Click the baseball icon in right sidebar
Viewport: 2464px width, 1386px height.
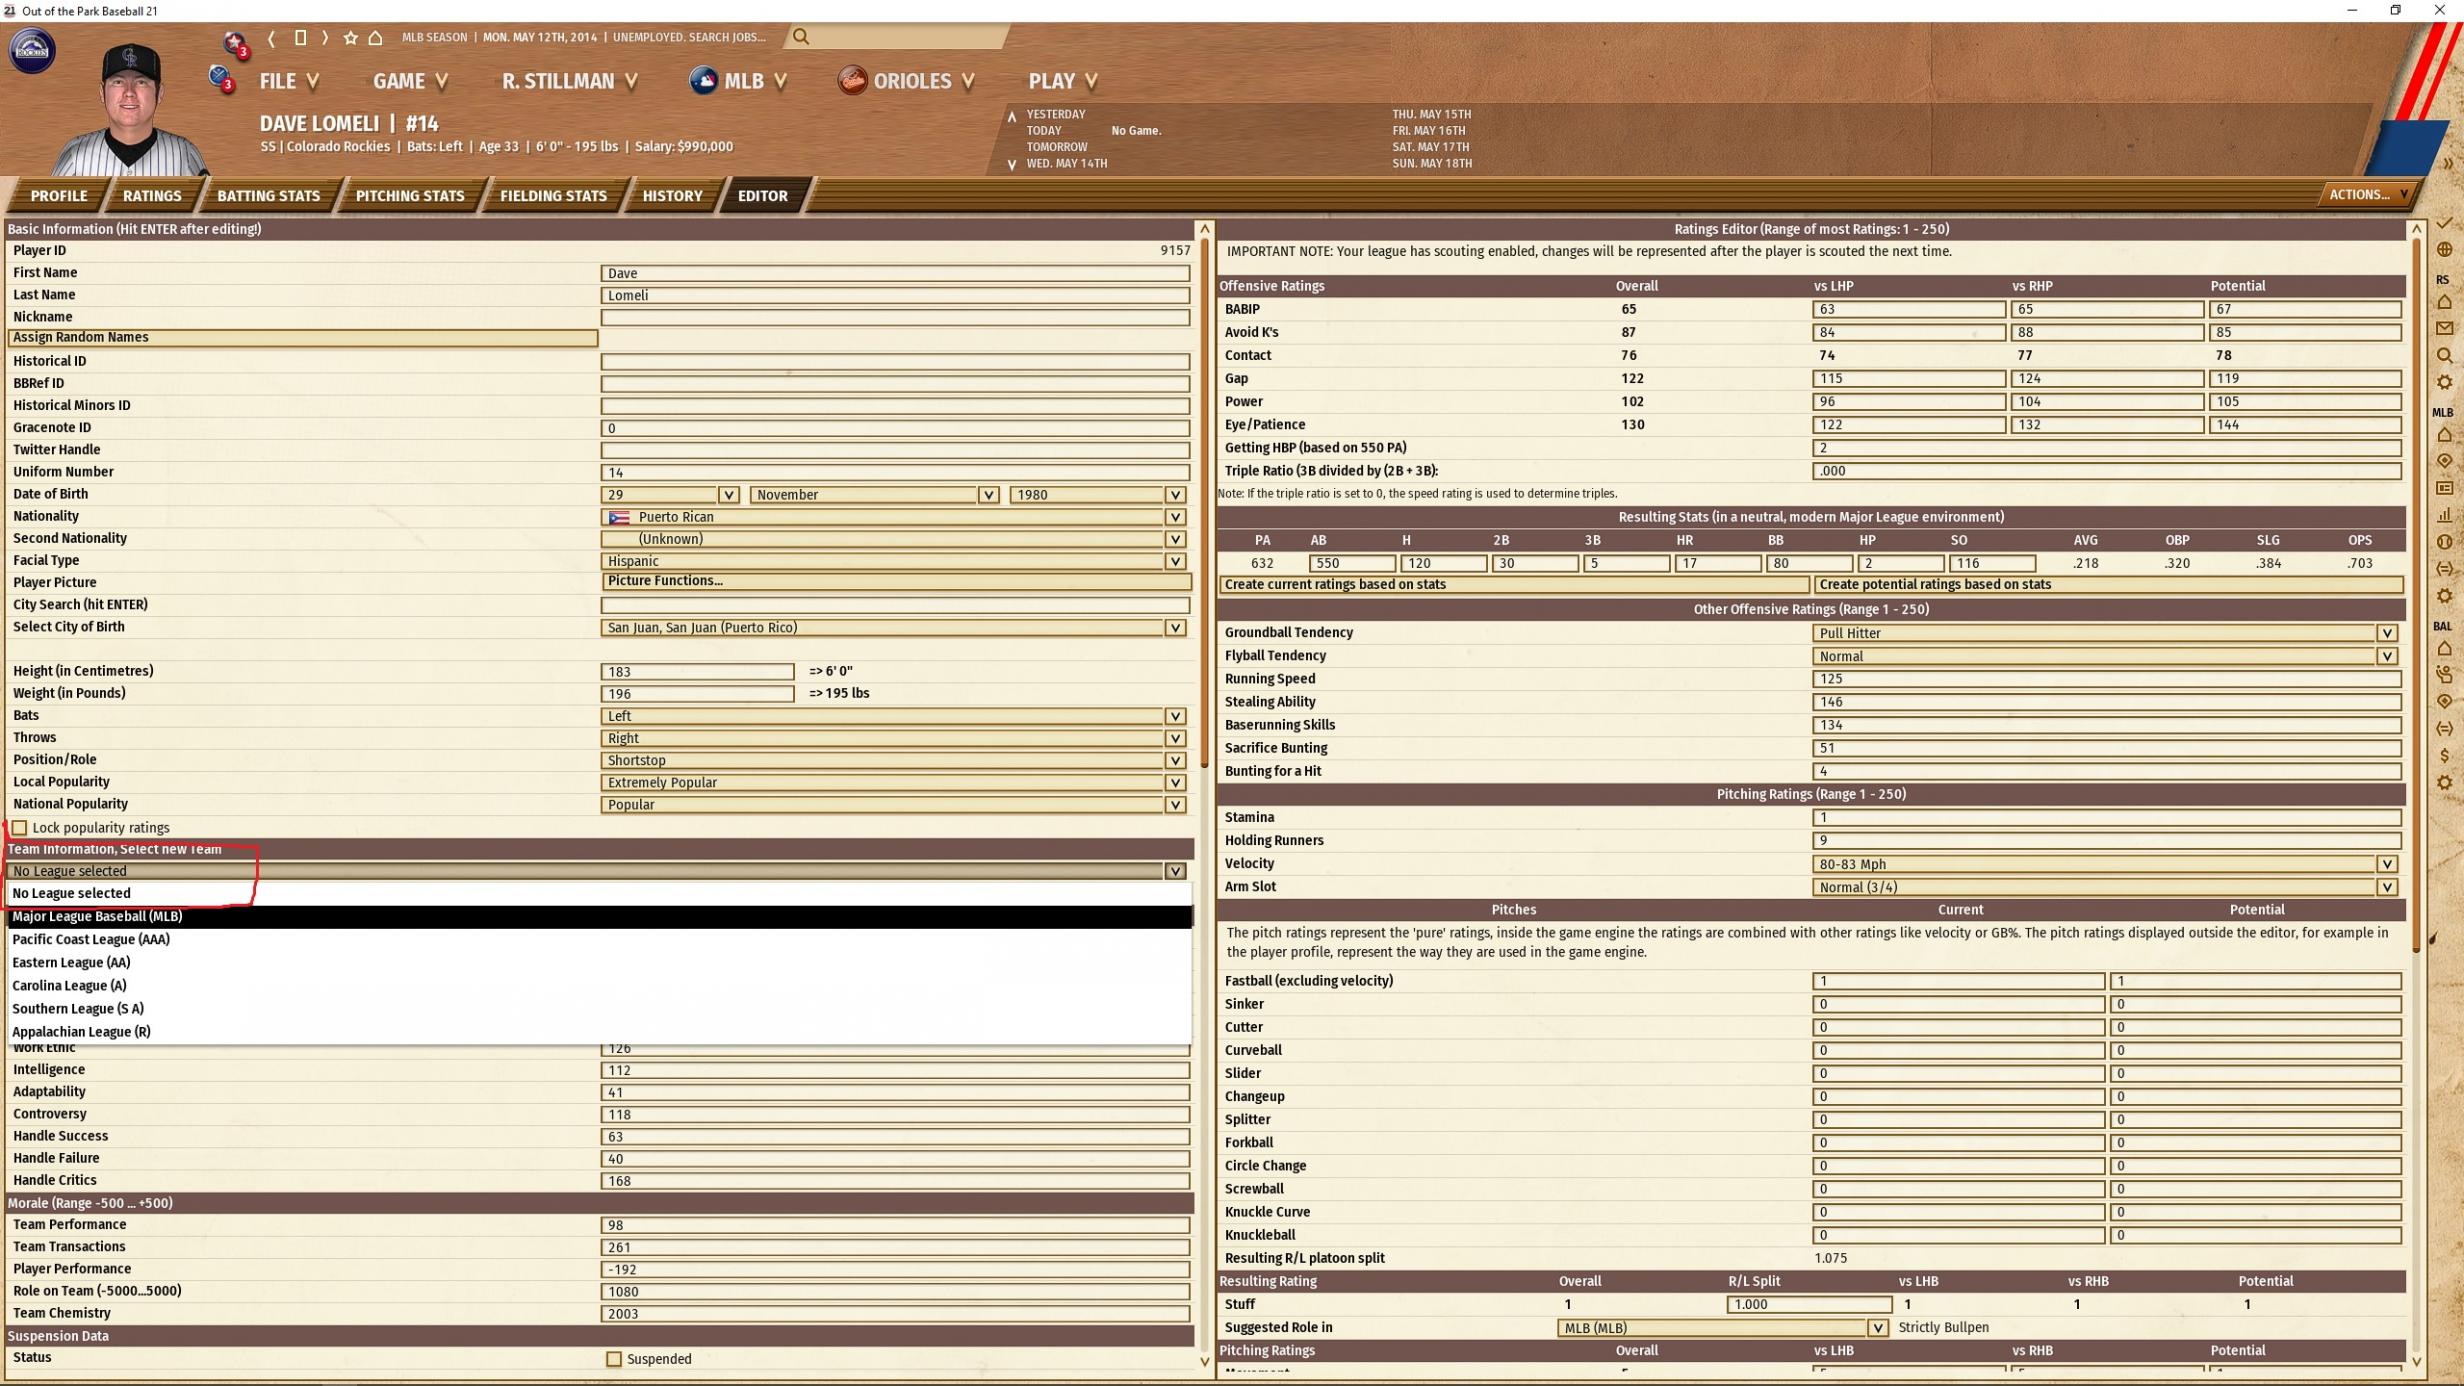tap(2444, 542)
